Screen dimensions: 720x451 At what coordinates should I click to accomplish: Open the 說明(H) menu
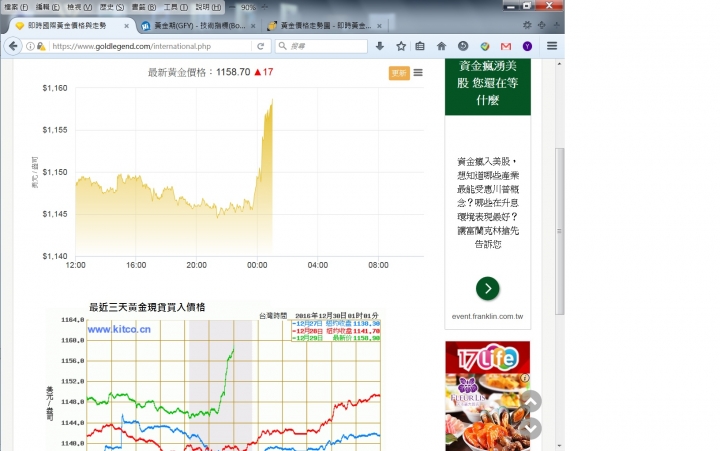(x=208, y=7)
